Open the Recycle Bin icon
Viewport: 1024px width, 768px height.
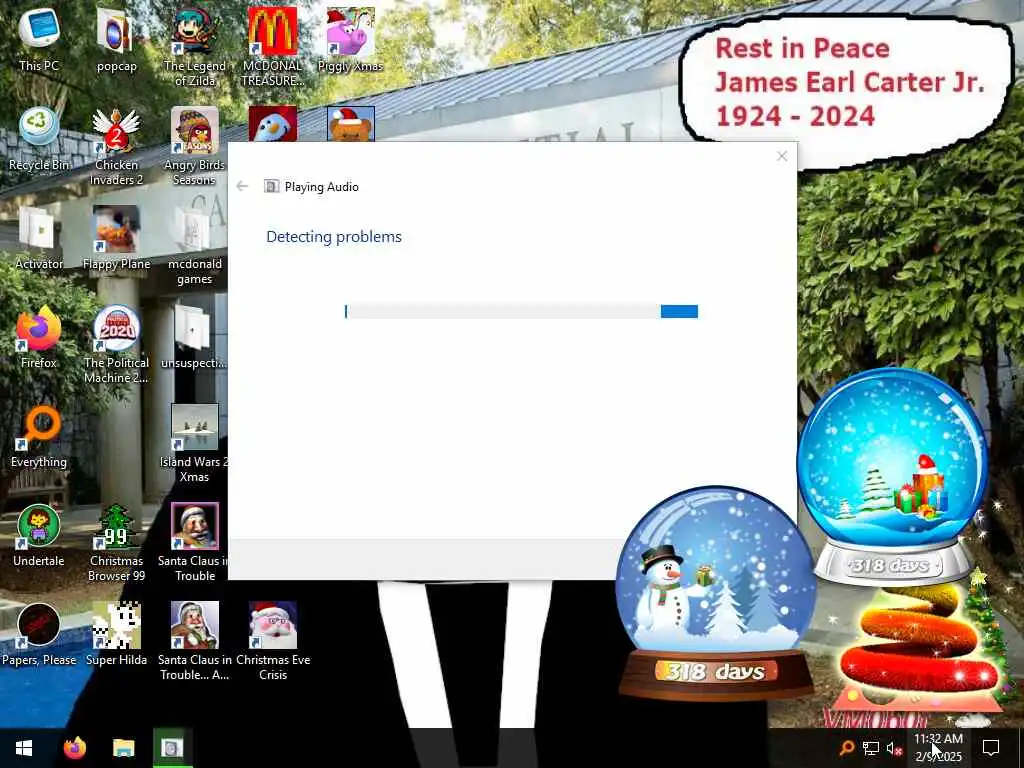(39, 138)
